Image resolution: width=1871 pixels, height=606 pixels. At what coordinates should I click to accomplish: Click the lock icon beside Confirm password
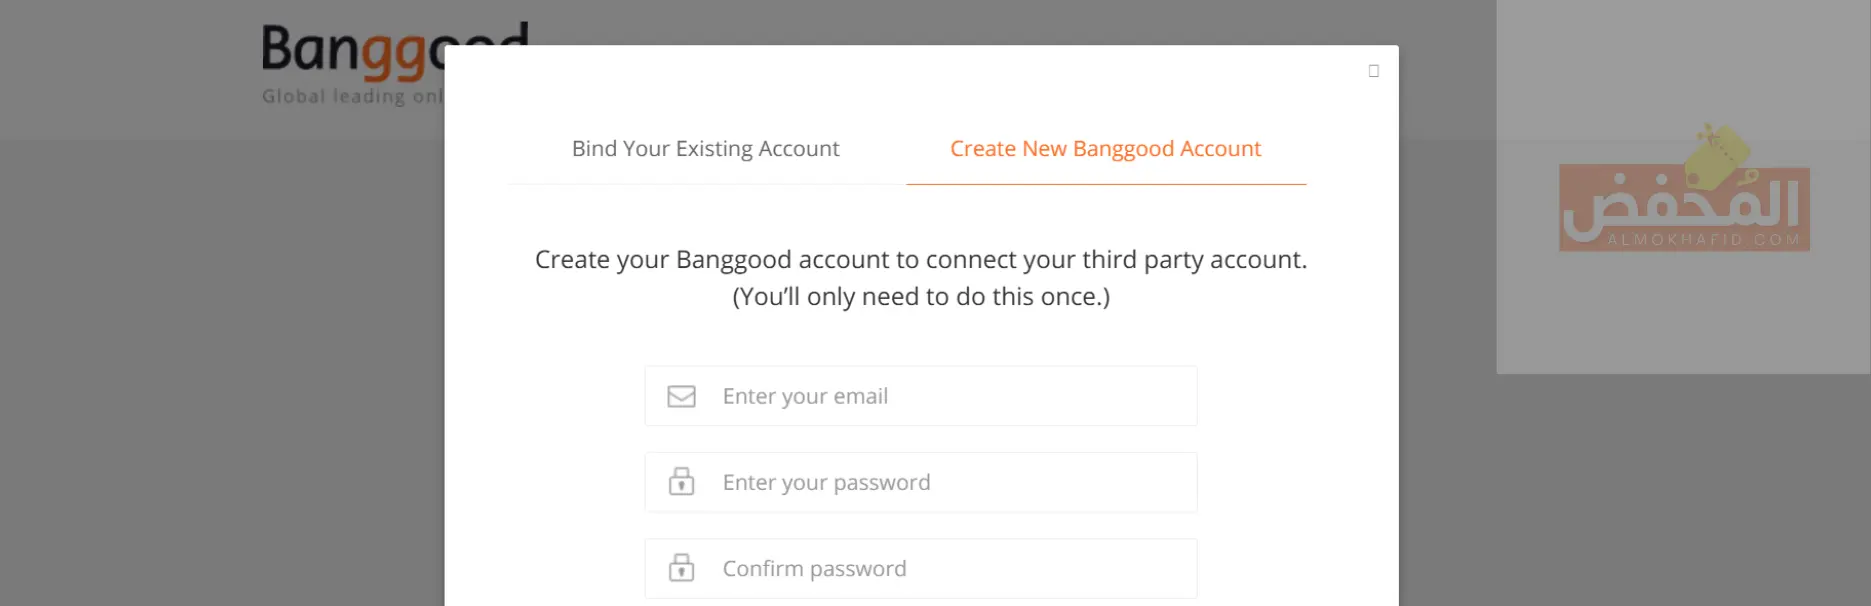click(x=681, y=568)
